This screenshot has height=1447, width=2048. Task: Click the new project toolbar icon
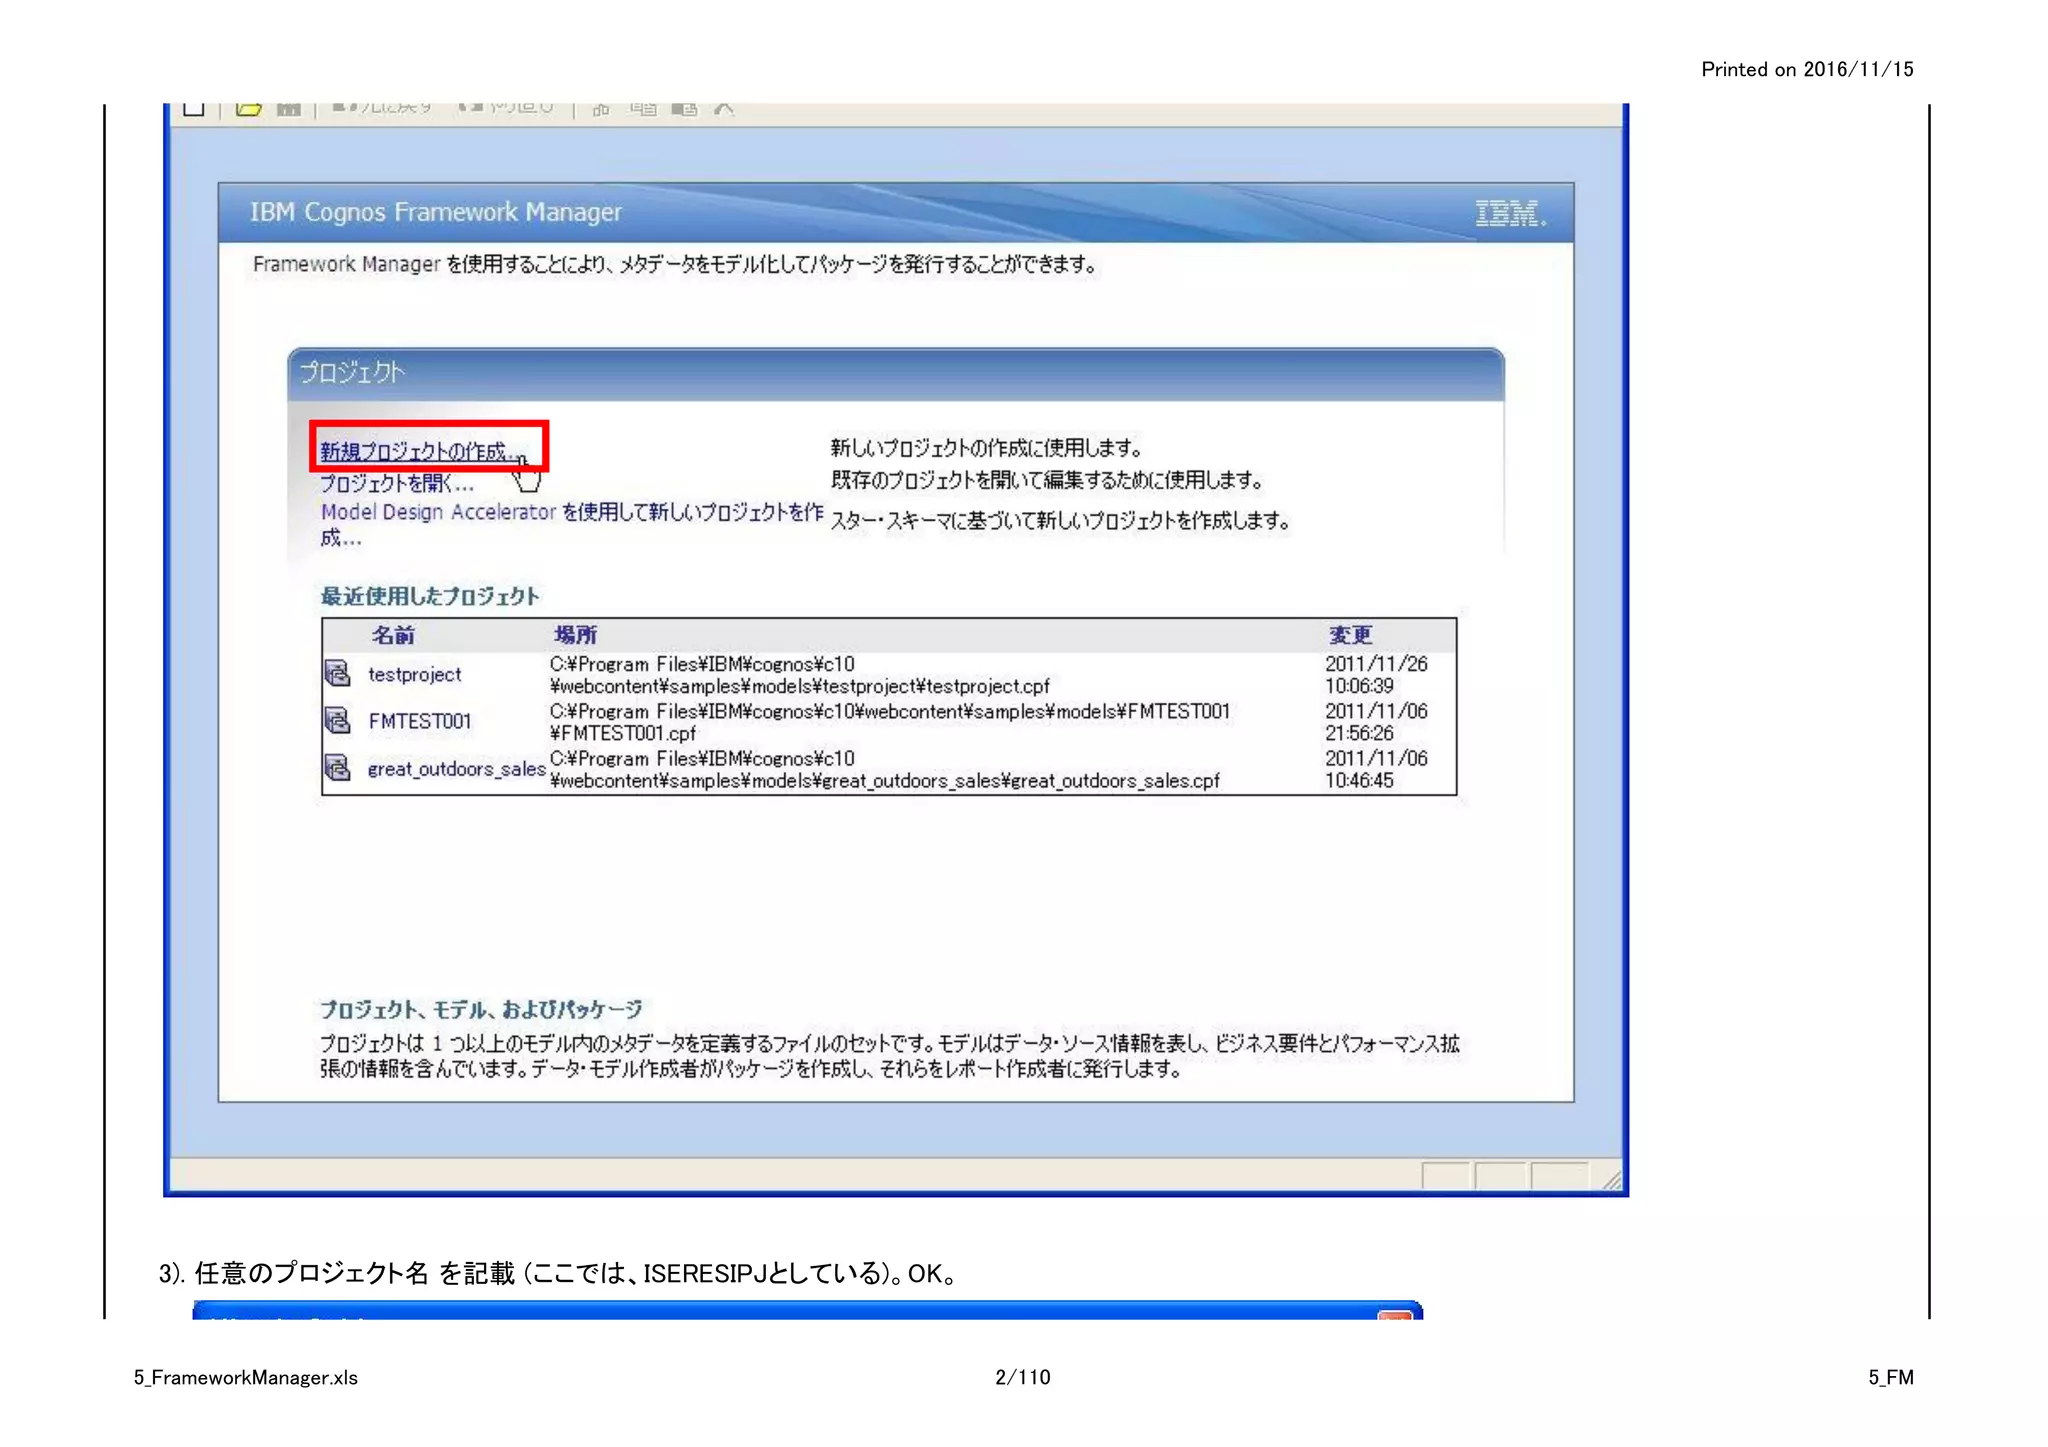tap(194, 108)
